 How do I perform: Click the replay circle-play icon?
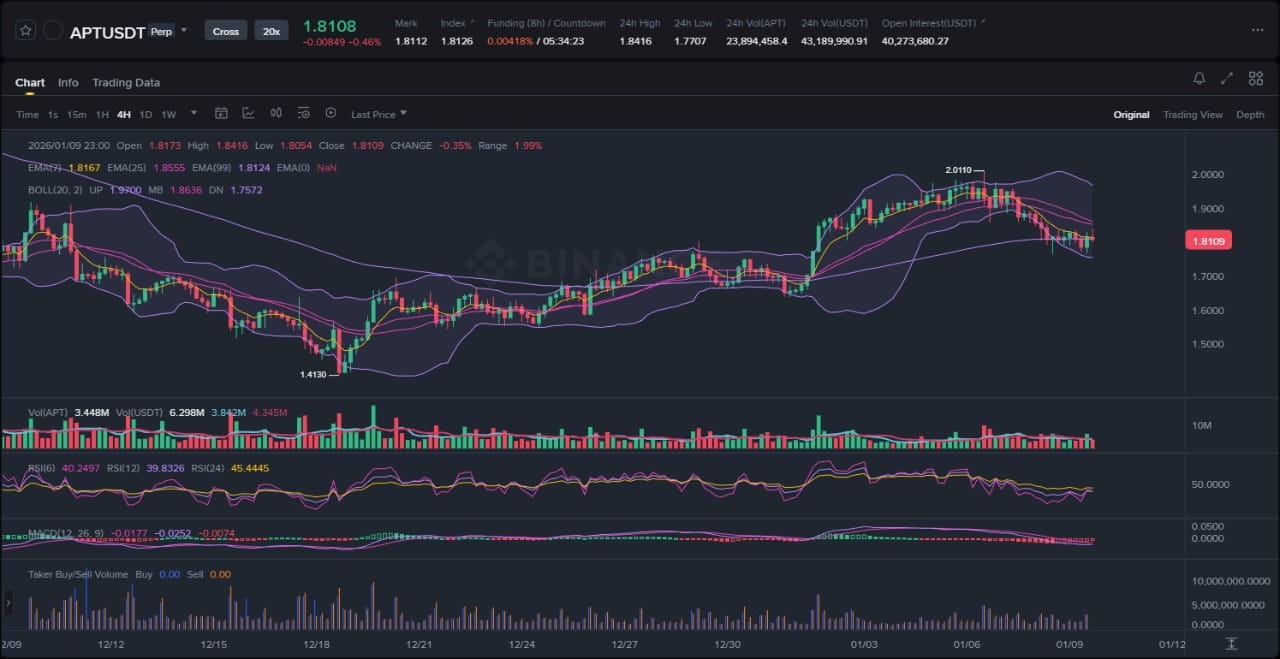point(331,113)
